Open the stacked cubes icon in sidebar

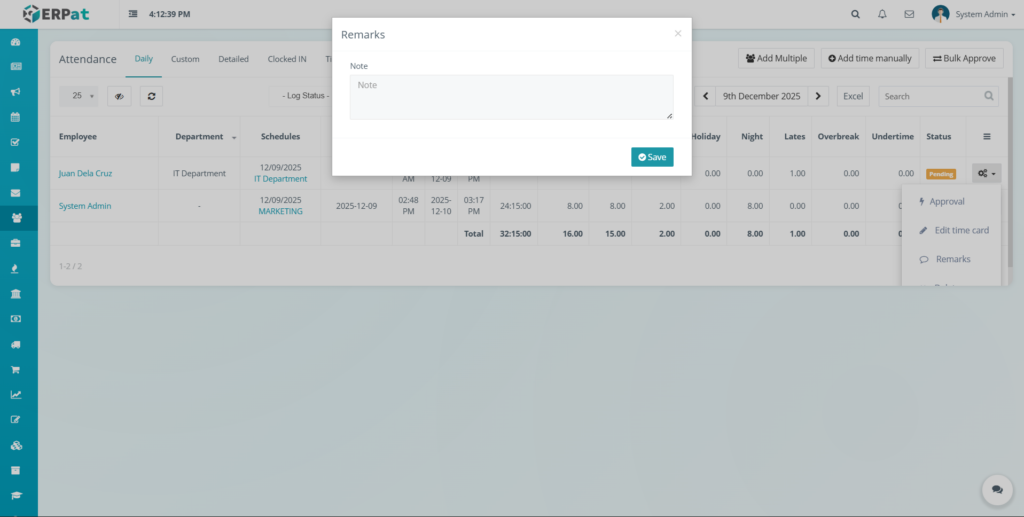tap(16, 445)
